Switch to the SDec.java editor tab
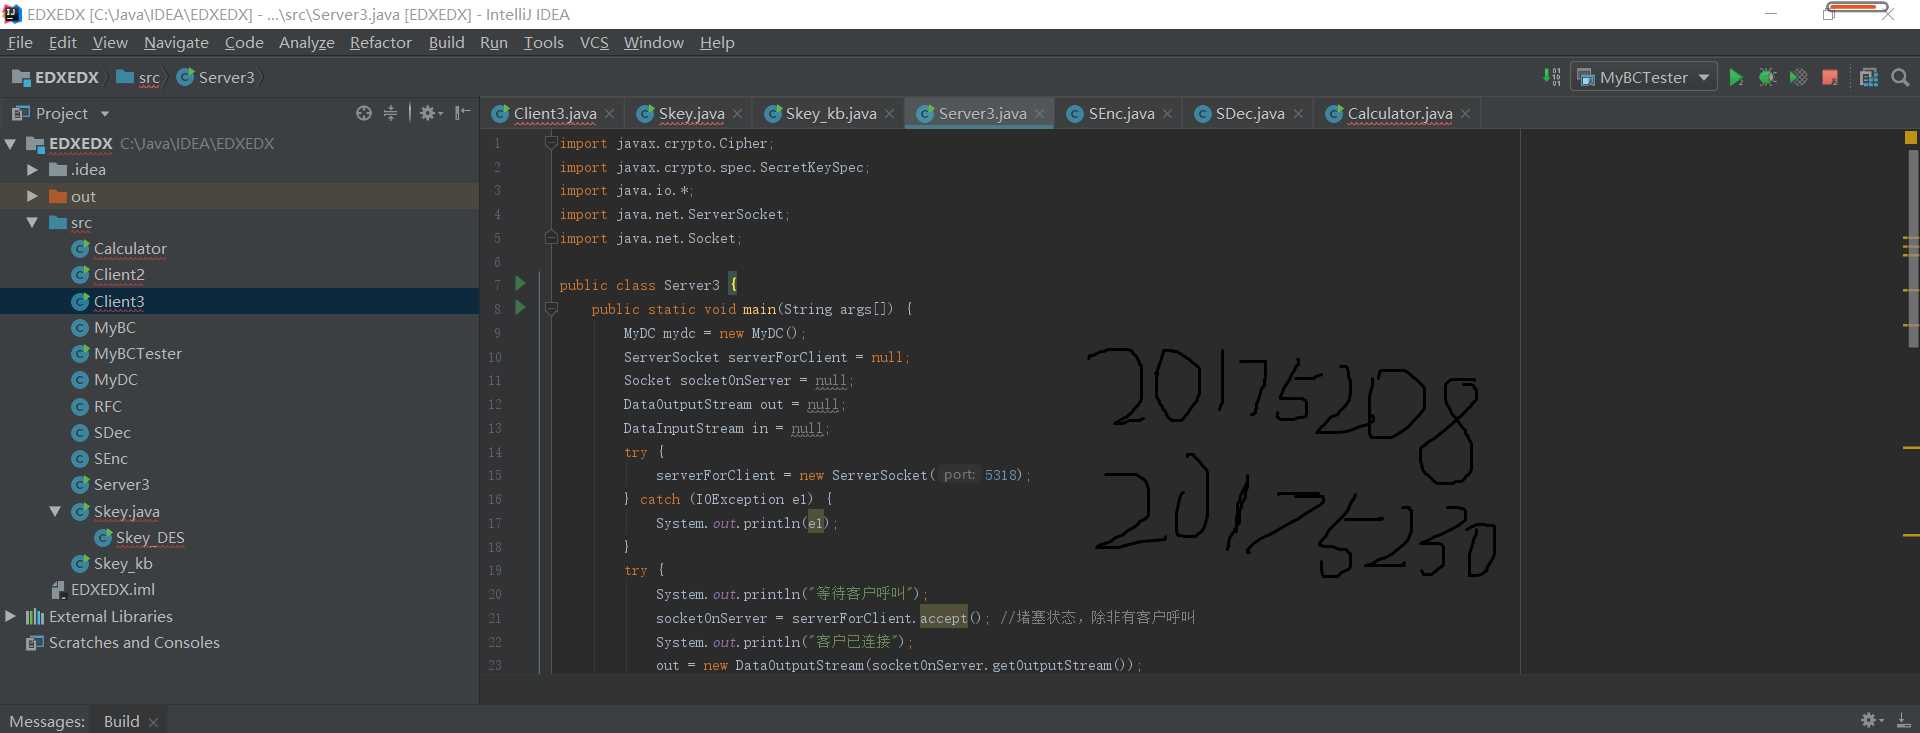This screenshot has height=733, width=1920. pos(1249,114)
